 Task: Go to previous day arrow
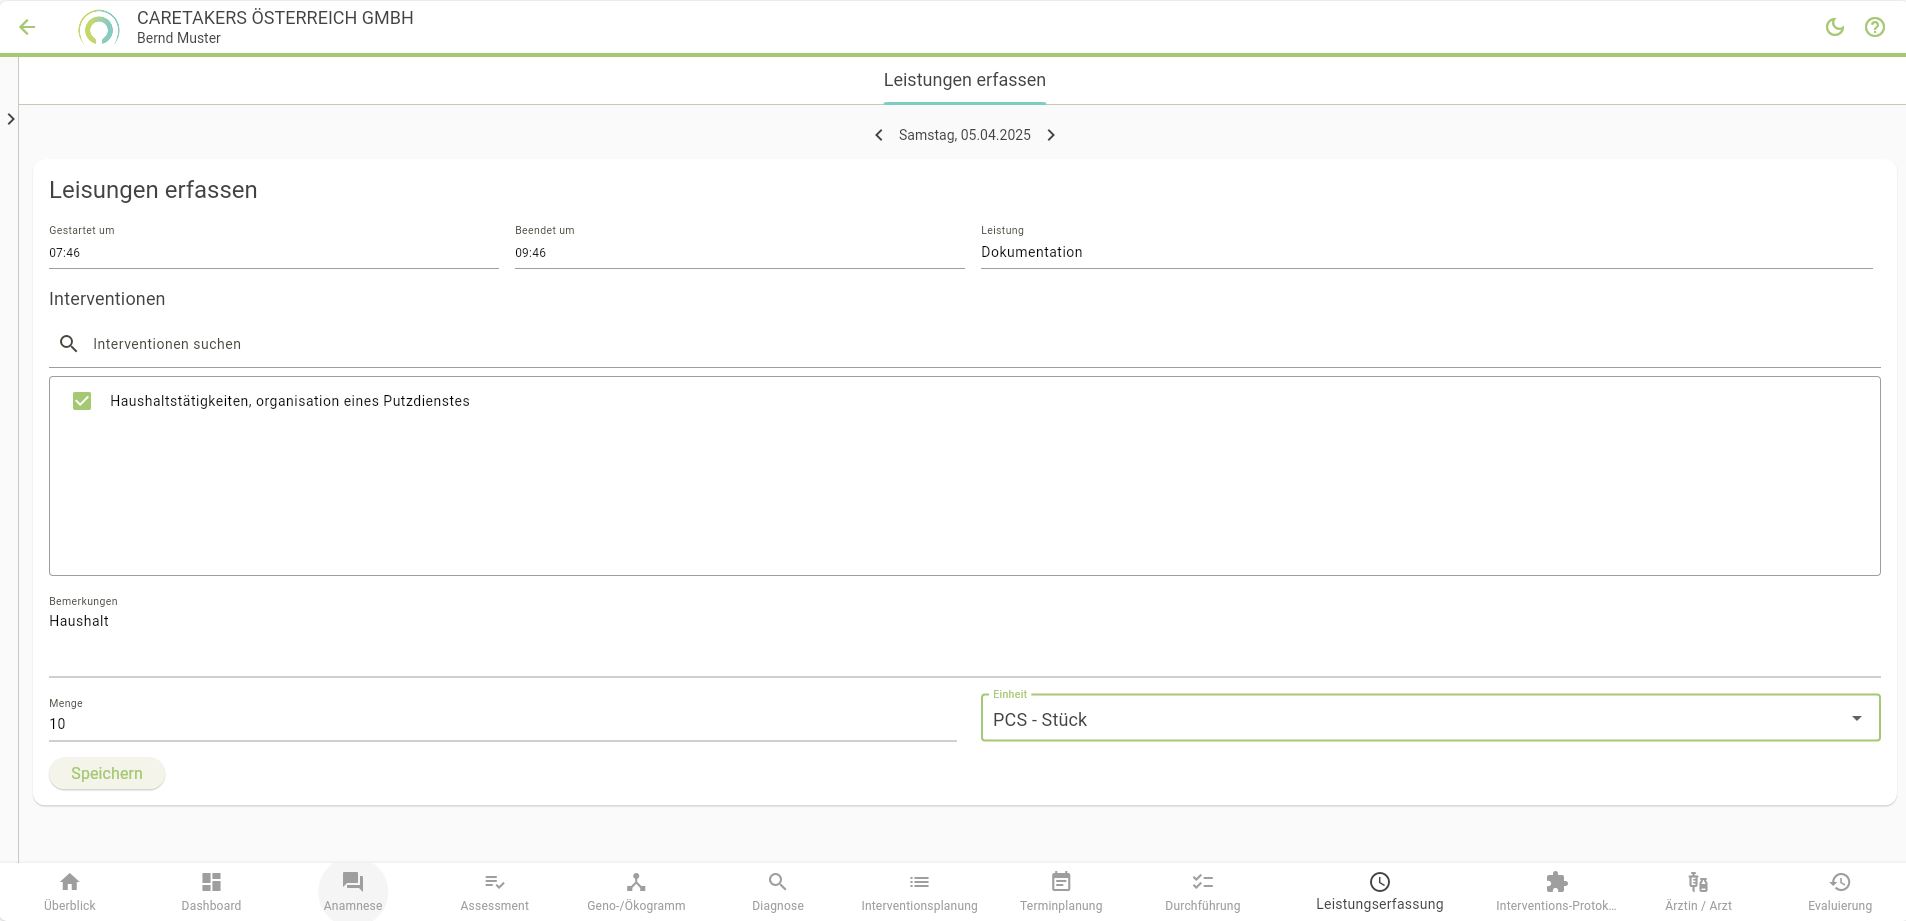click(878, 135)
